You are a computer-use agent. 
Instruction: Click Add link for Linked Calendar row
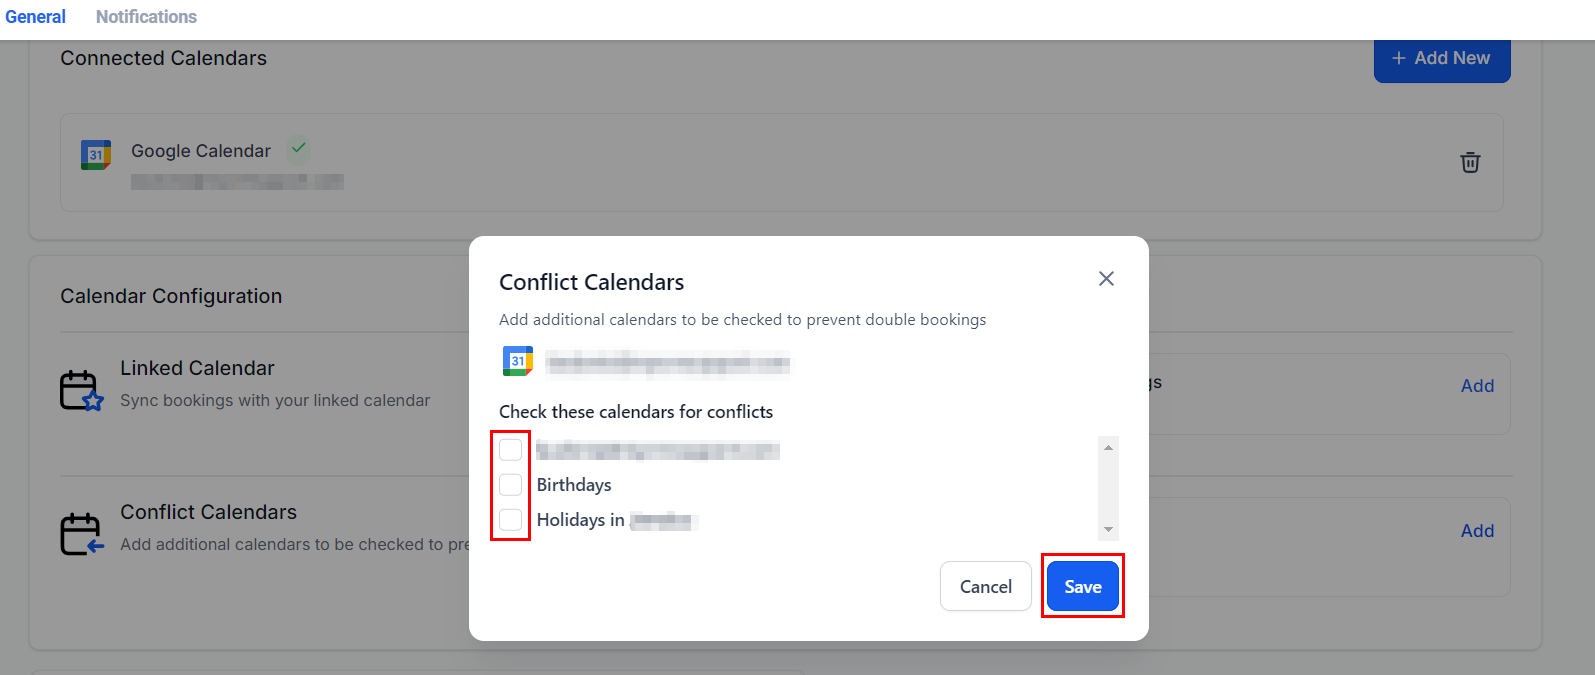(1477, 386)
